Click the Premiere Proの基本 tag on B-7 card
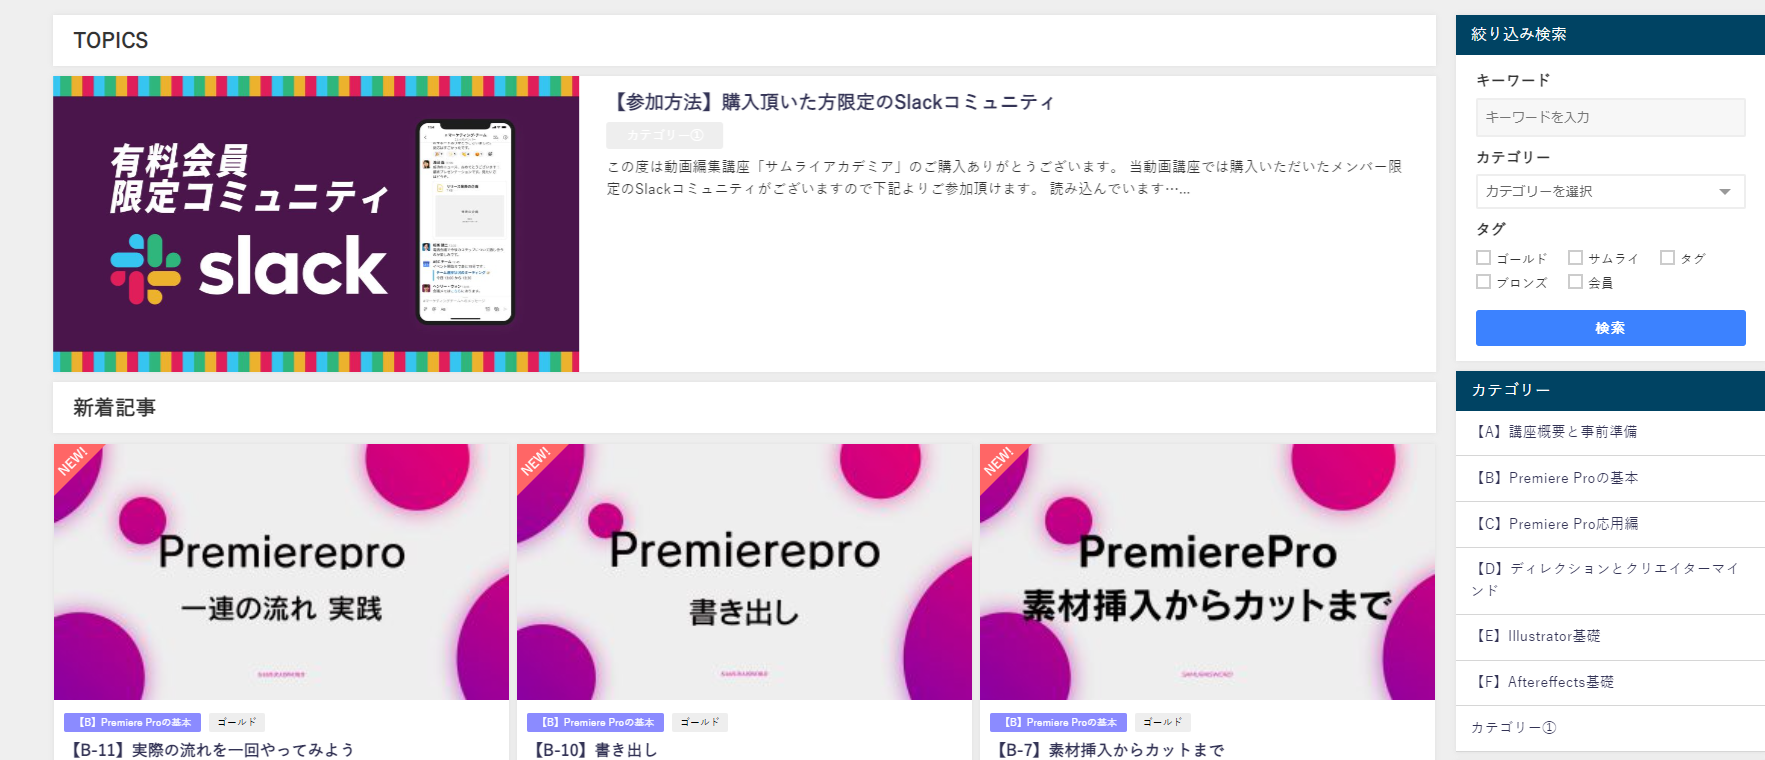The width and height of the screenshot is (1765, 760). pyautogui.click(x=1059, y=722)
